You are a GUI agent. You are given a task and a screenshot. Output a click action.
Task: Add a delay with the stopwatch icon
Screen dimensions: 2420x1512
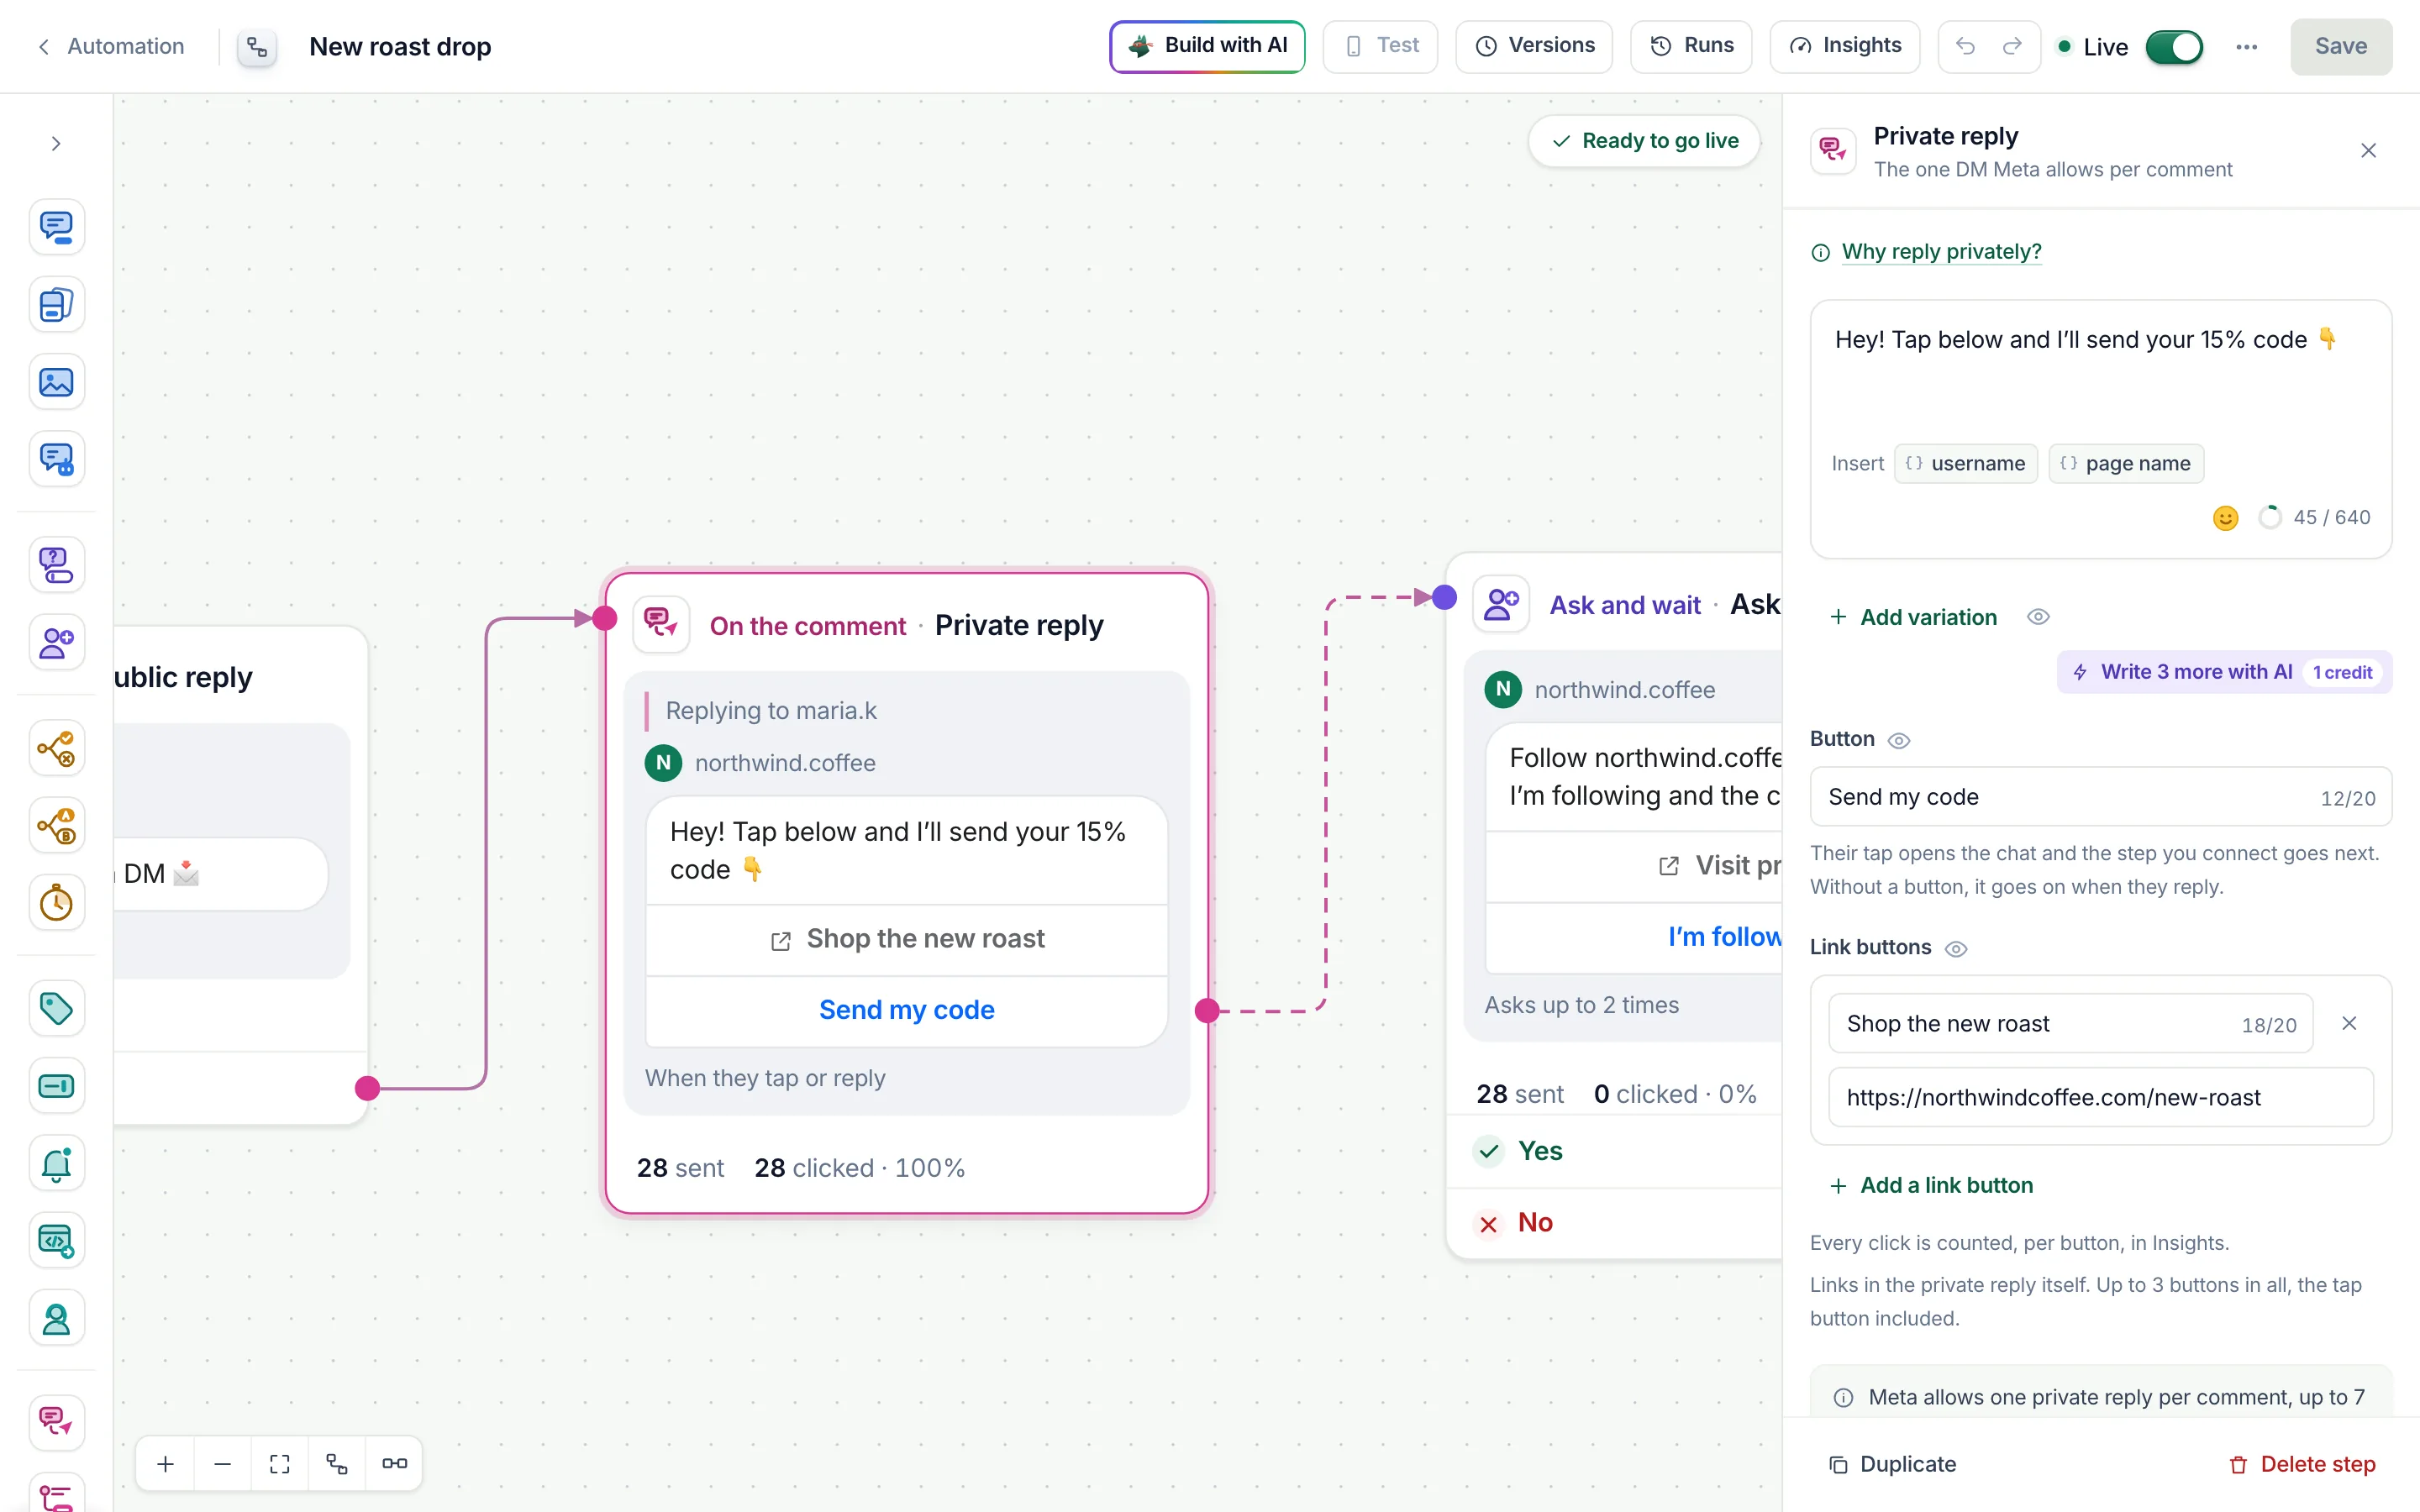(57, 903)
